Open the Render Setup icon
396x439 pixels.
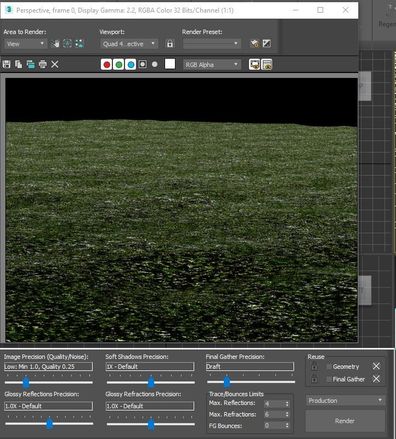(x=255, y=44)
